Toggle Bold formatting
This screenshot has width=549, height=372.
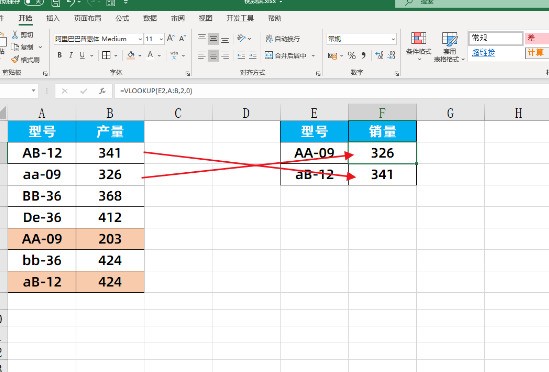pyautogui.click(x=60, y=55)
